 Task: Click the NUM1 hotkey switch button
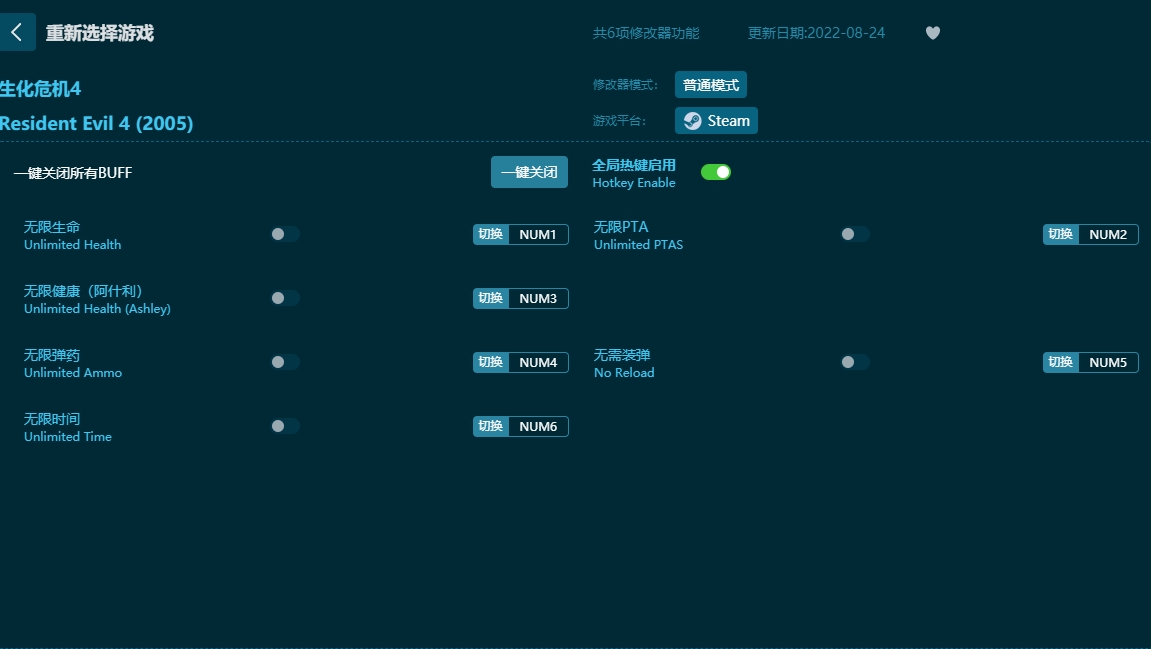pos(520,234)
